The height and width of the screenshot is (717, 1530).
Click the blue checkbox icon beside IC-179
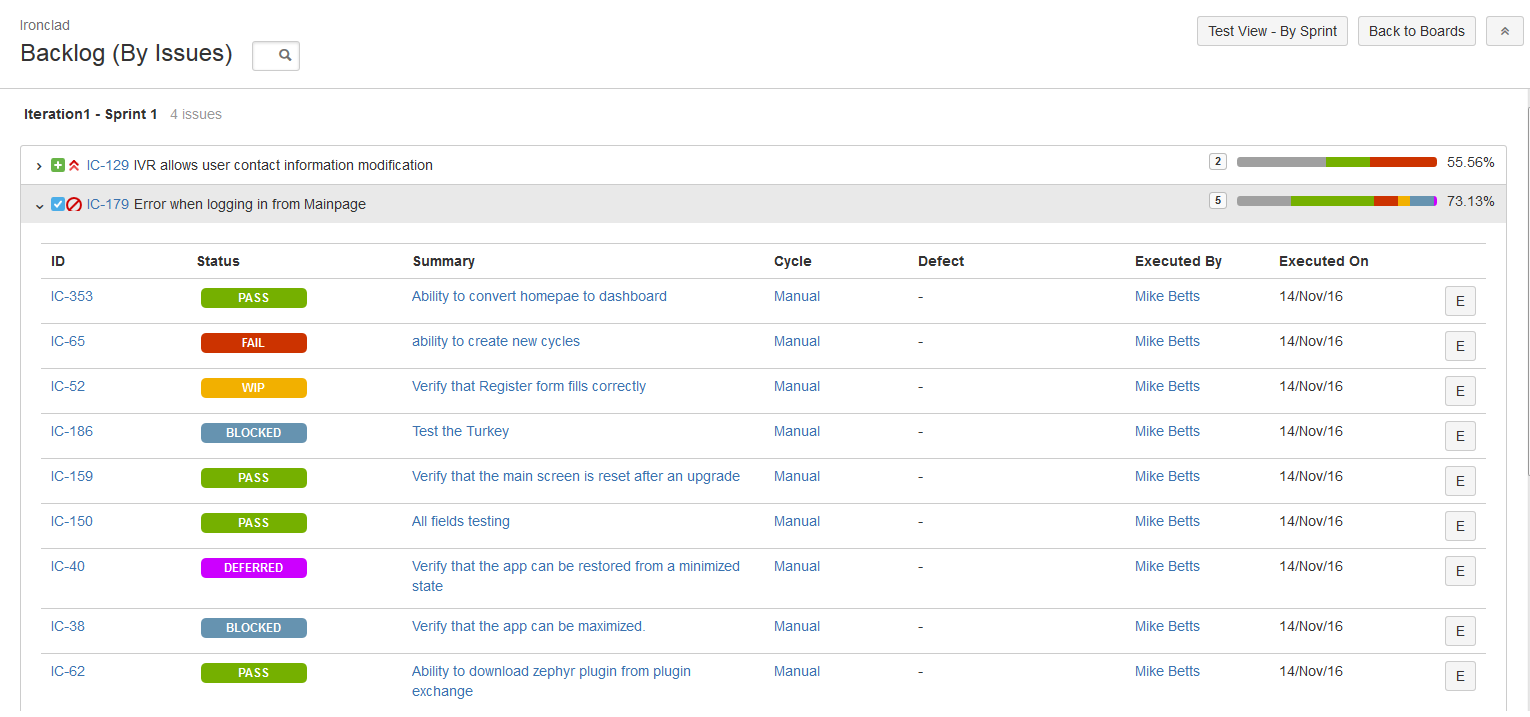pyautogui.click(x=58, y=204)
